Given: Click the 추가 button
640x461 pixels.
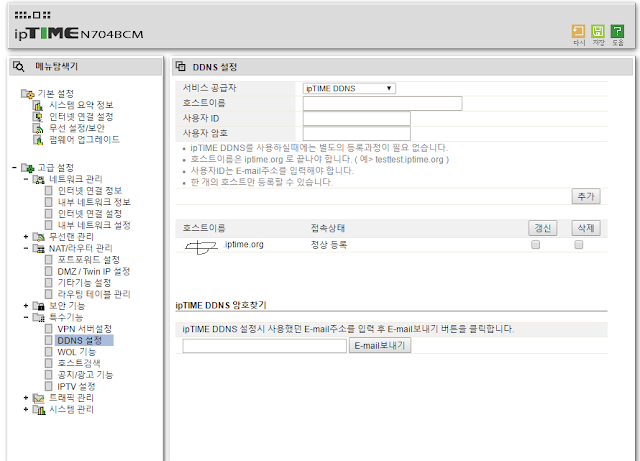Looking at the screenshot, I should [586, 196].
